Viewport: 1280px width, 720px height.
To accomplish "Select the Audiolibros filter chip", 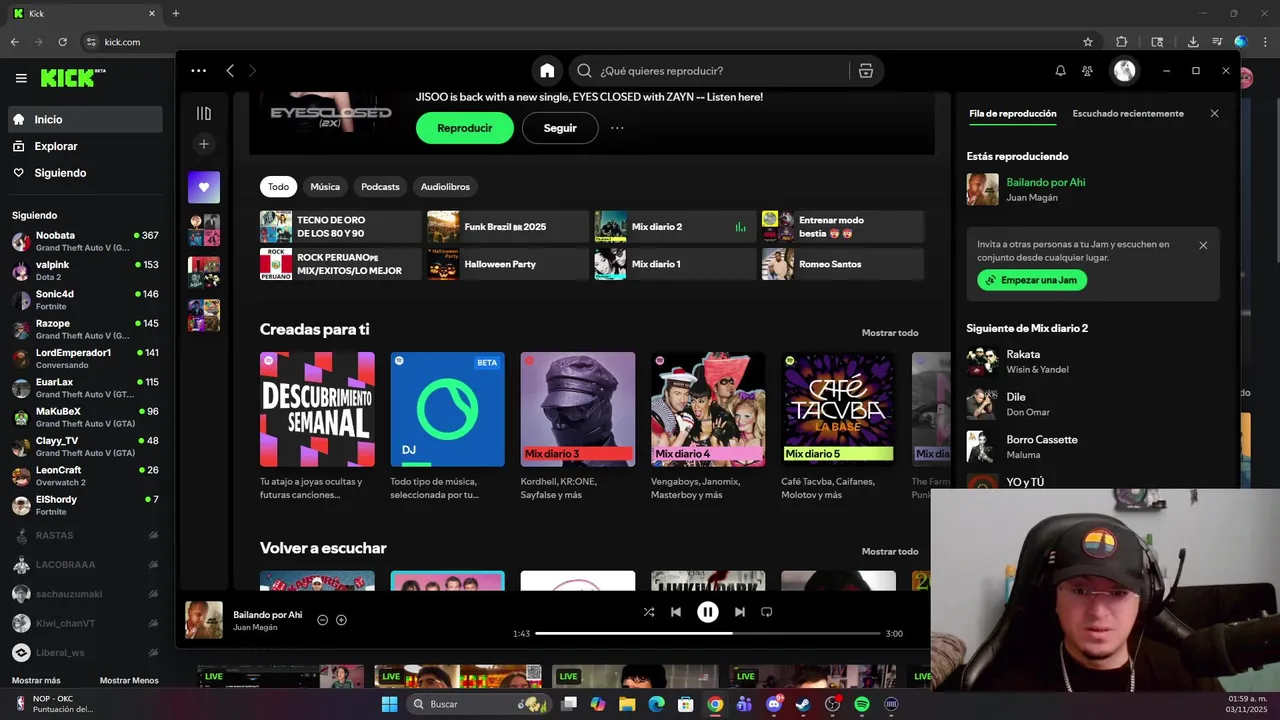I will click(445, 187).
